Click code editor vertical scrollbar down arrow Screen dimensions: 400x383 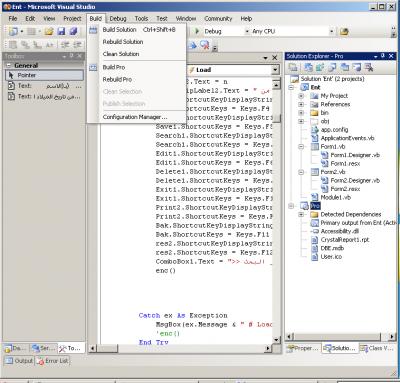pyautogui.click(x=276, y=340)
